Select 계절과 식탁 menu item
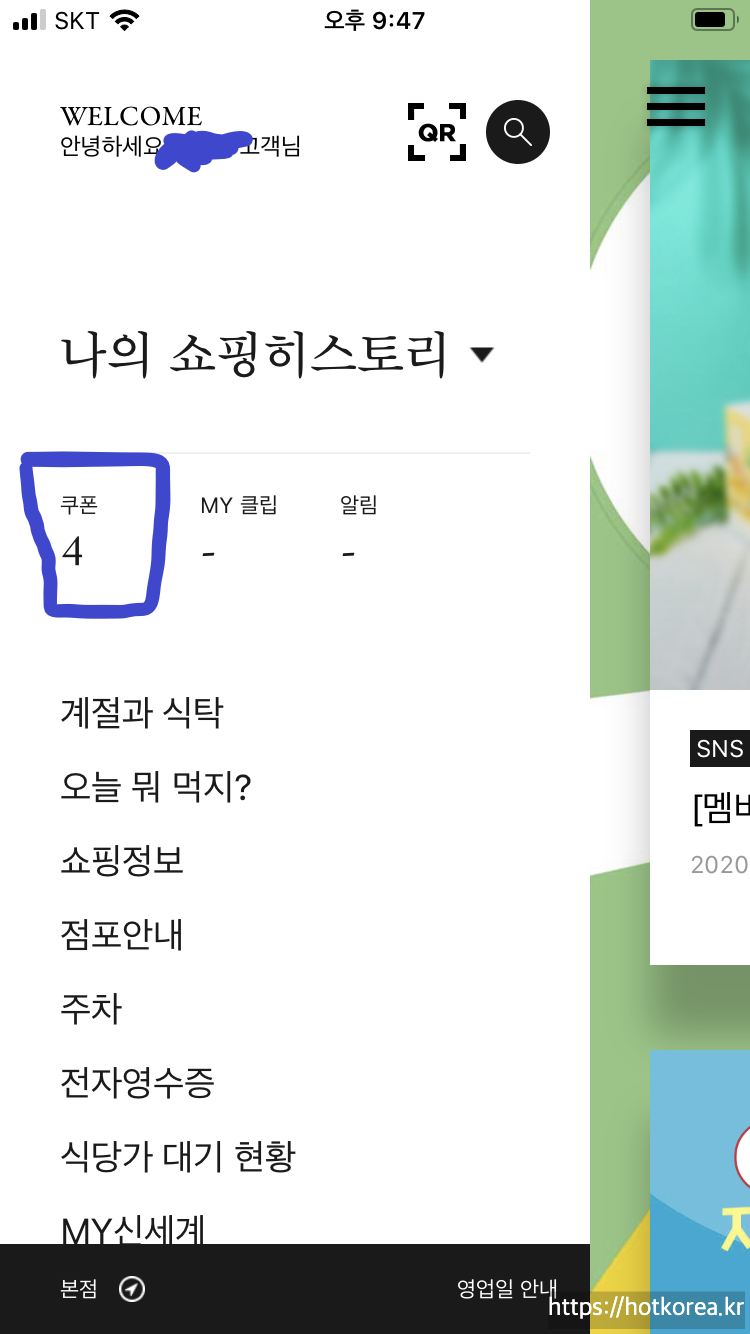The width and height of the screenshot is (750, 1334). point(142,713)
